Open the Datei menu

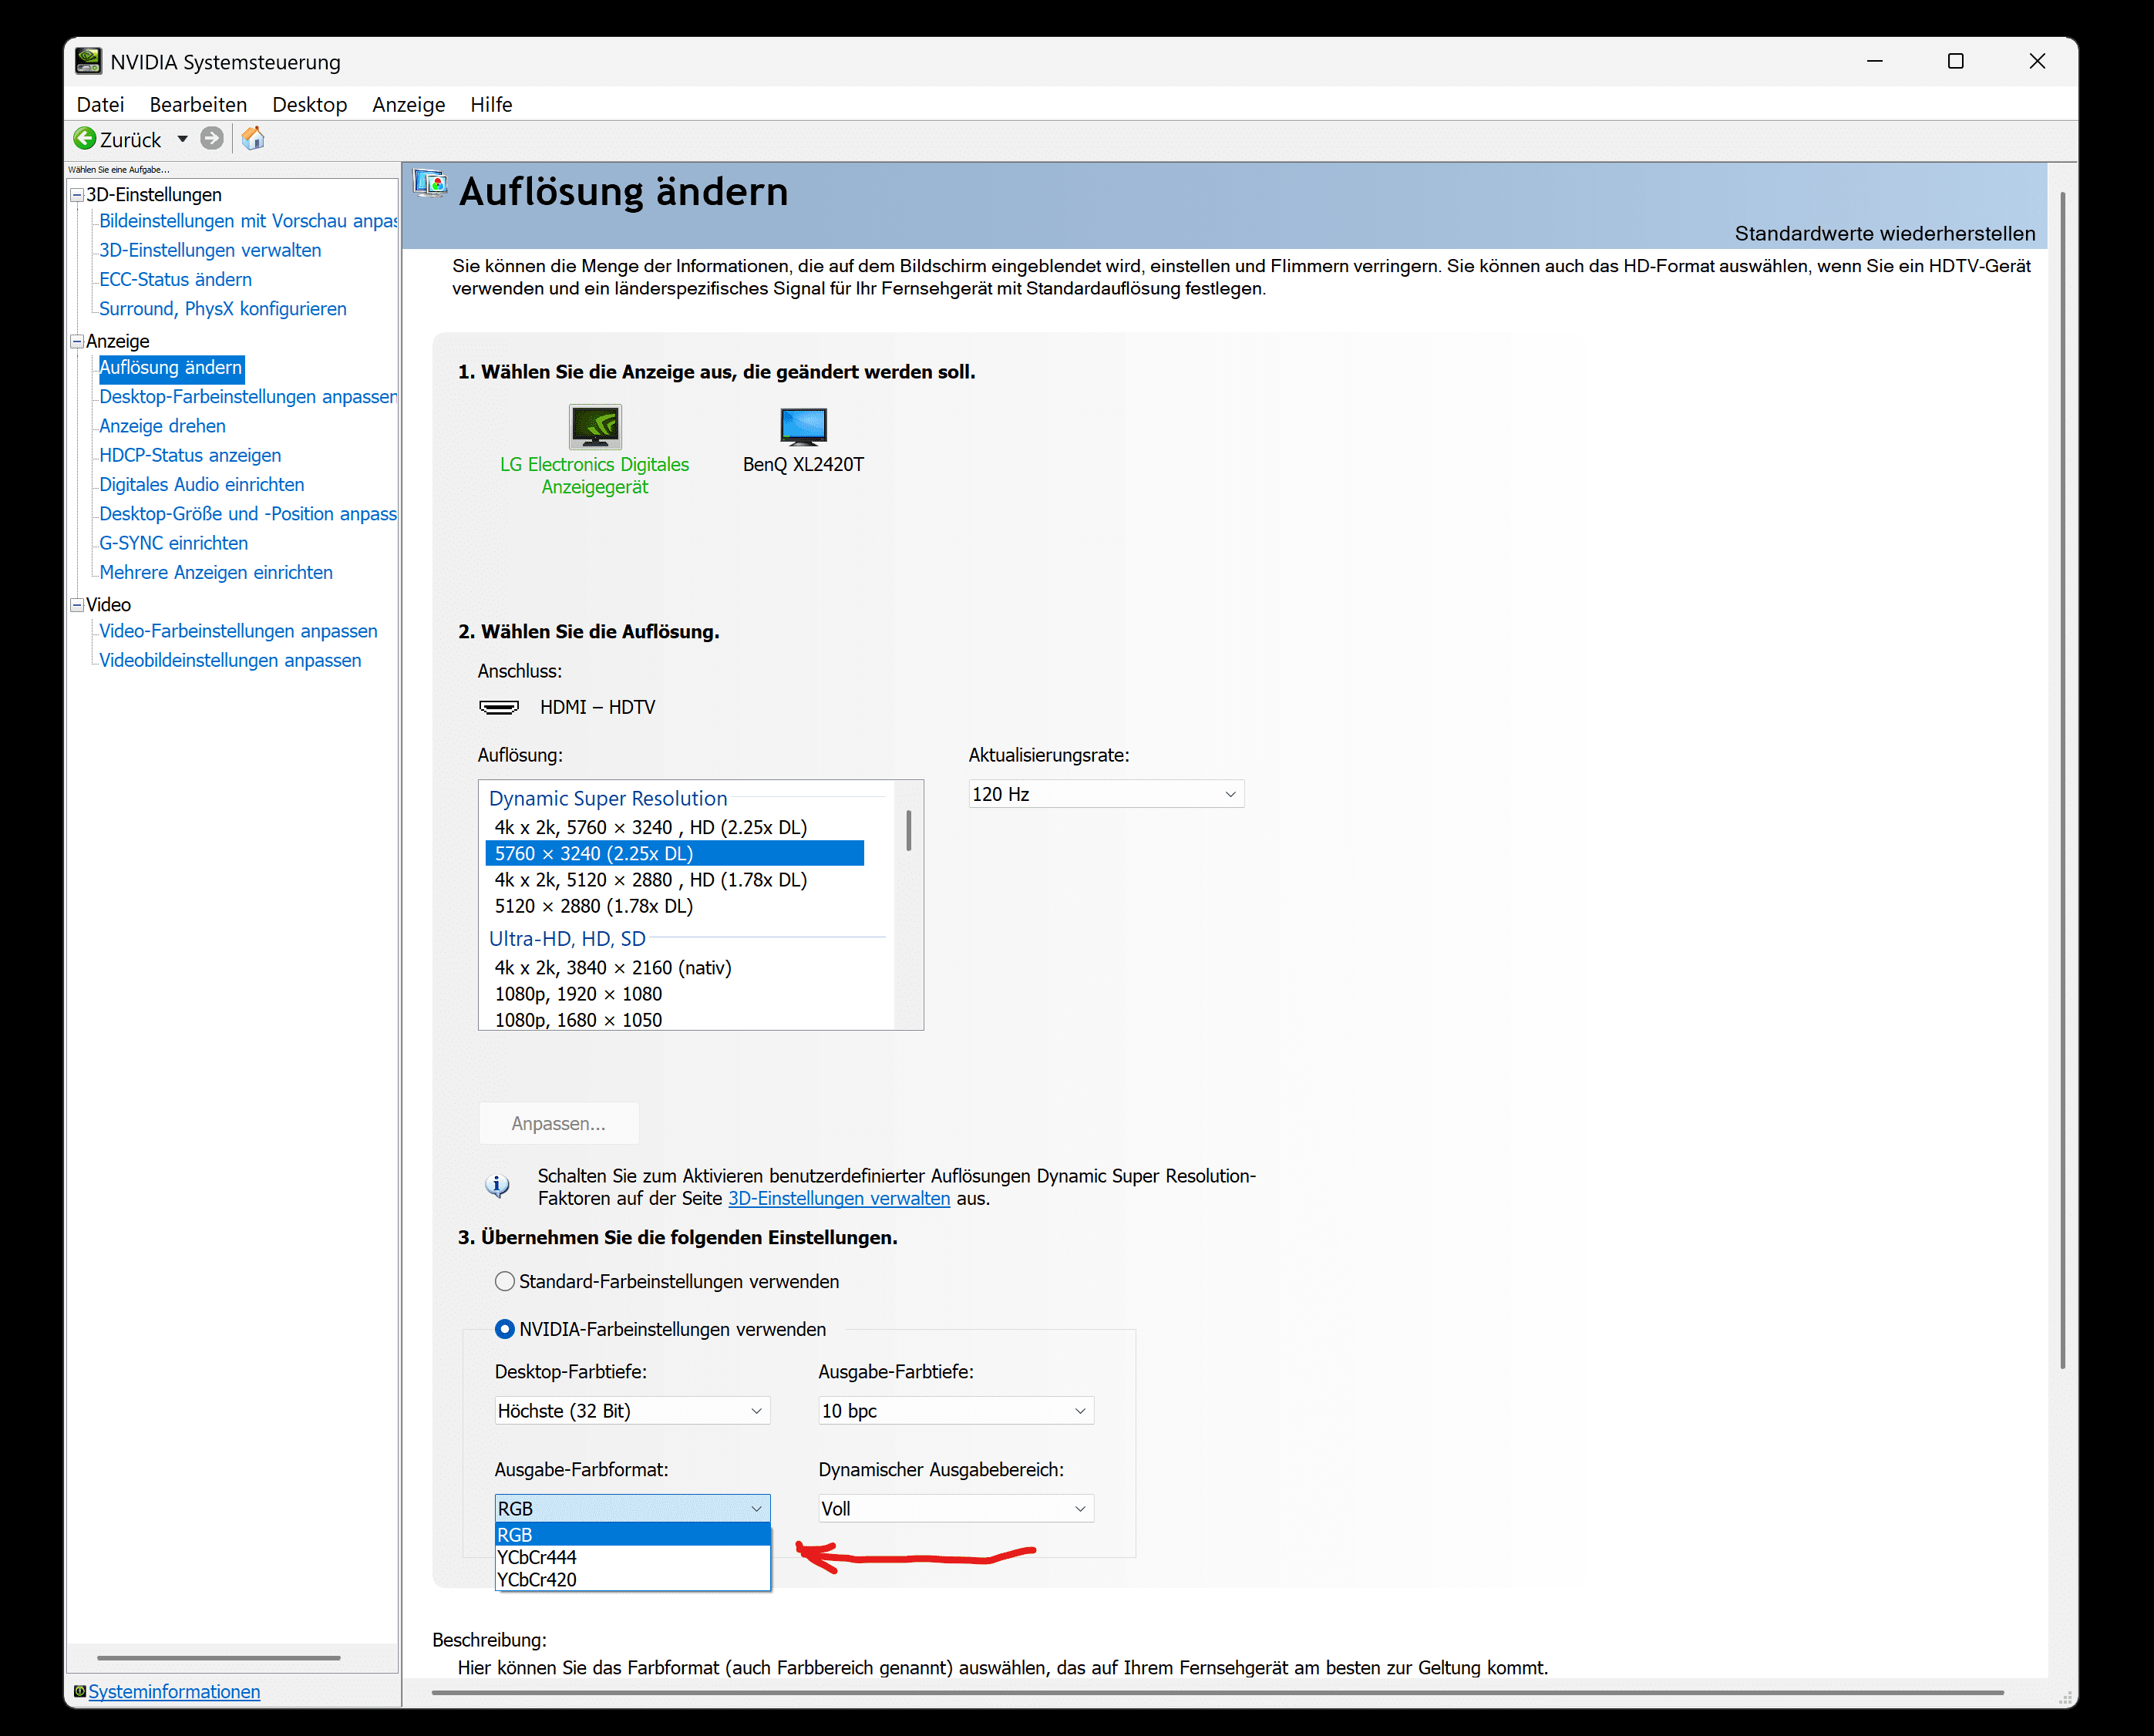click(100, 105)
